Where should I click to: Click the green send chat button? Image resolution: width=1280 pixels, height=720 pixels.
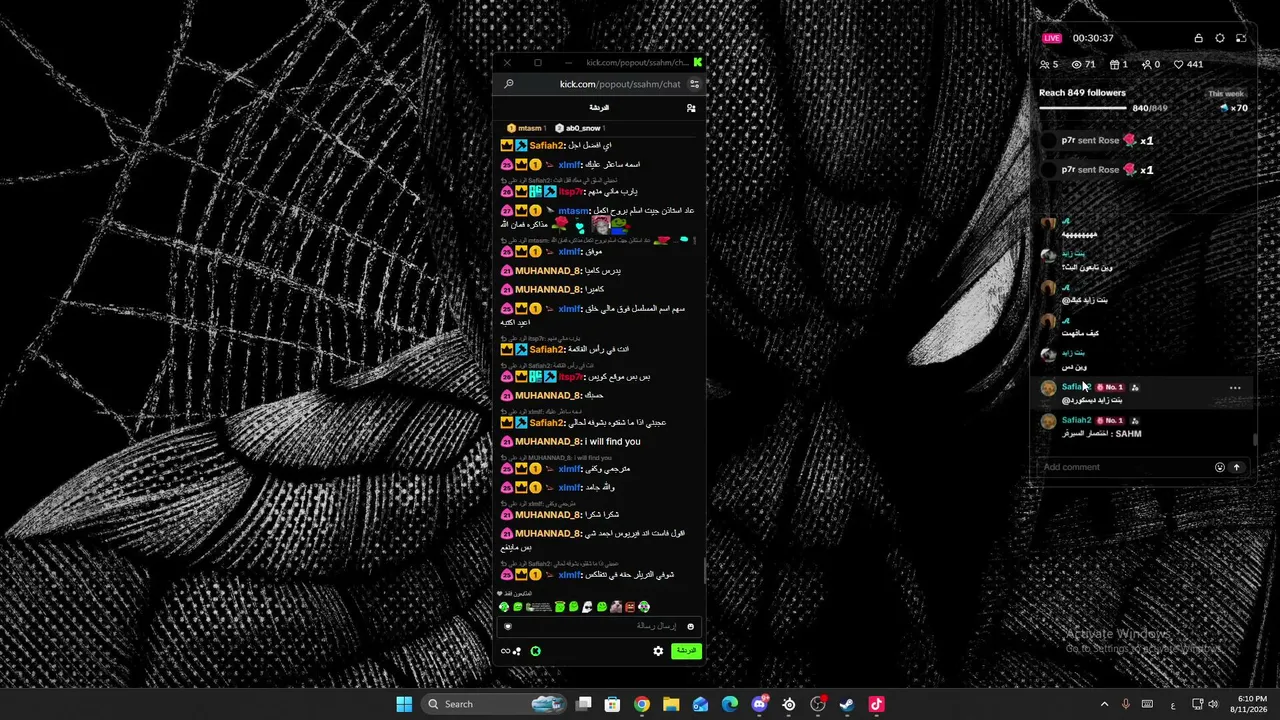click(x=686, y=651)
